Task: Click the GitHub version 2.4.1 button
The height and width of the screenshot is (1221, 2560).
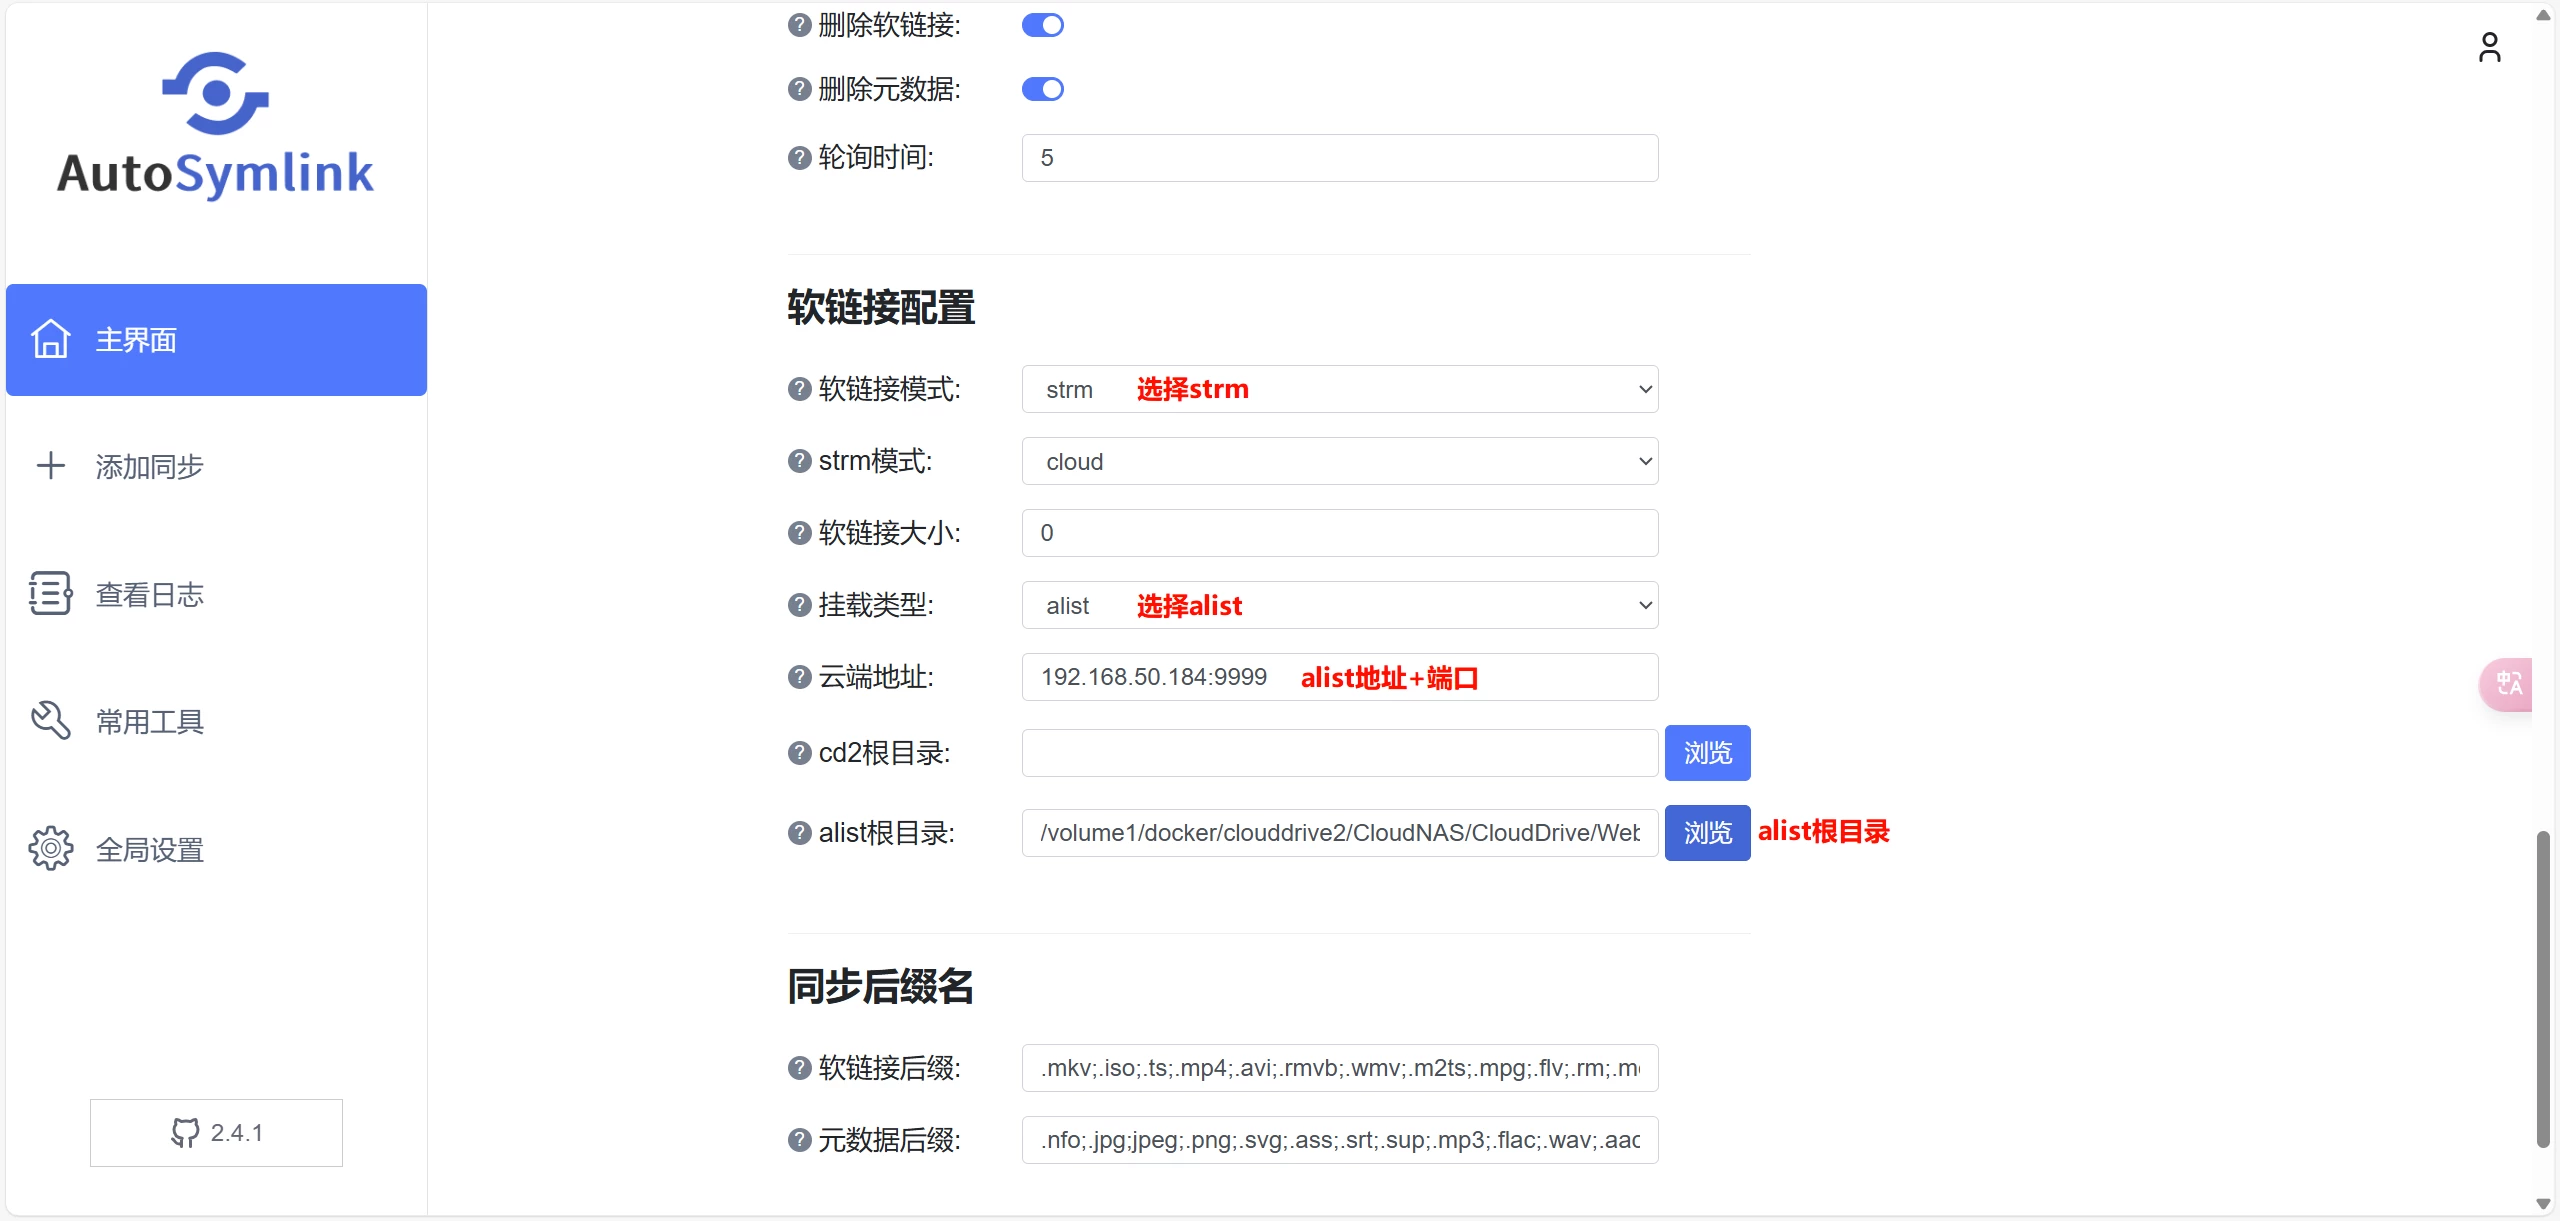Action: click(216, 1132)
